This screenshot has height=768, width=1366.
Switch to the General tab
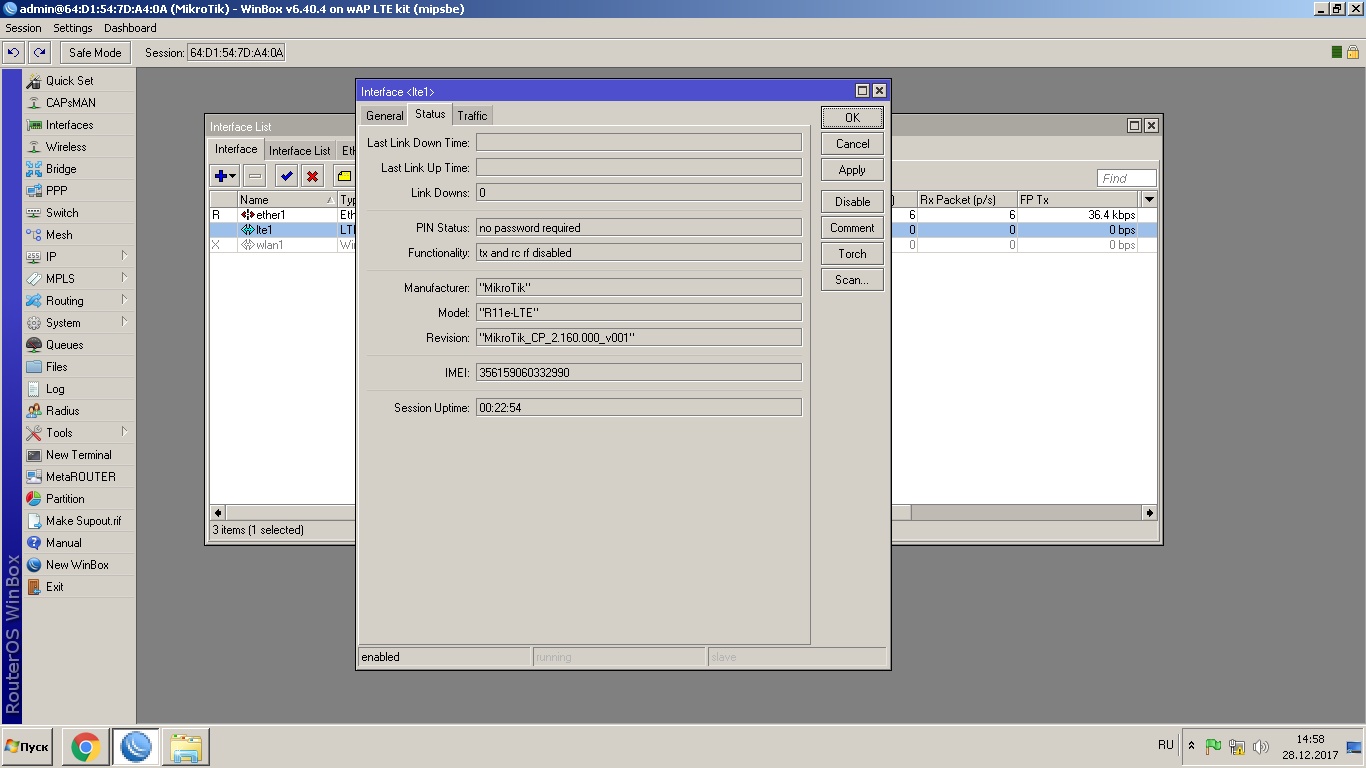tap(384, 116)
